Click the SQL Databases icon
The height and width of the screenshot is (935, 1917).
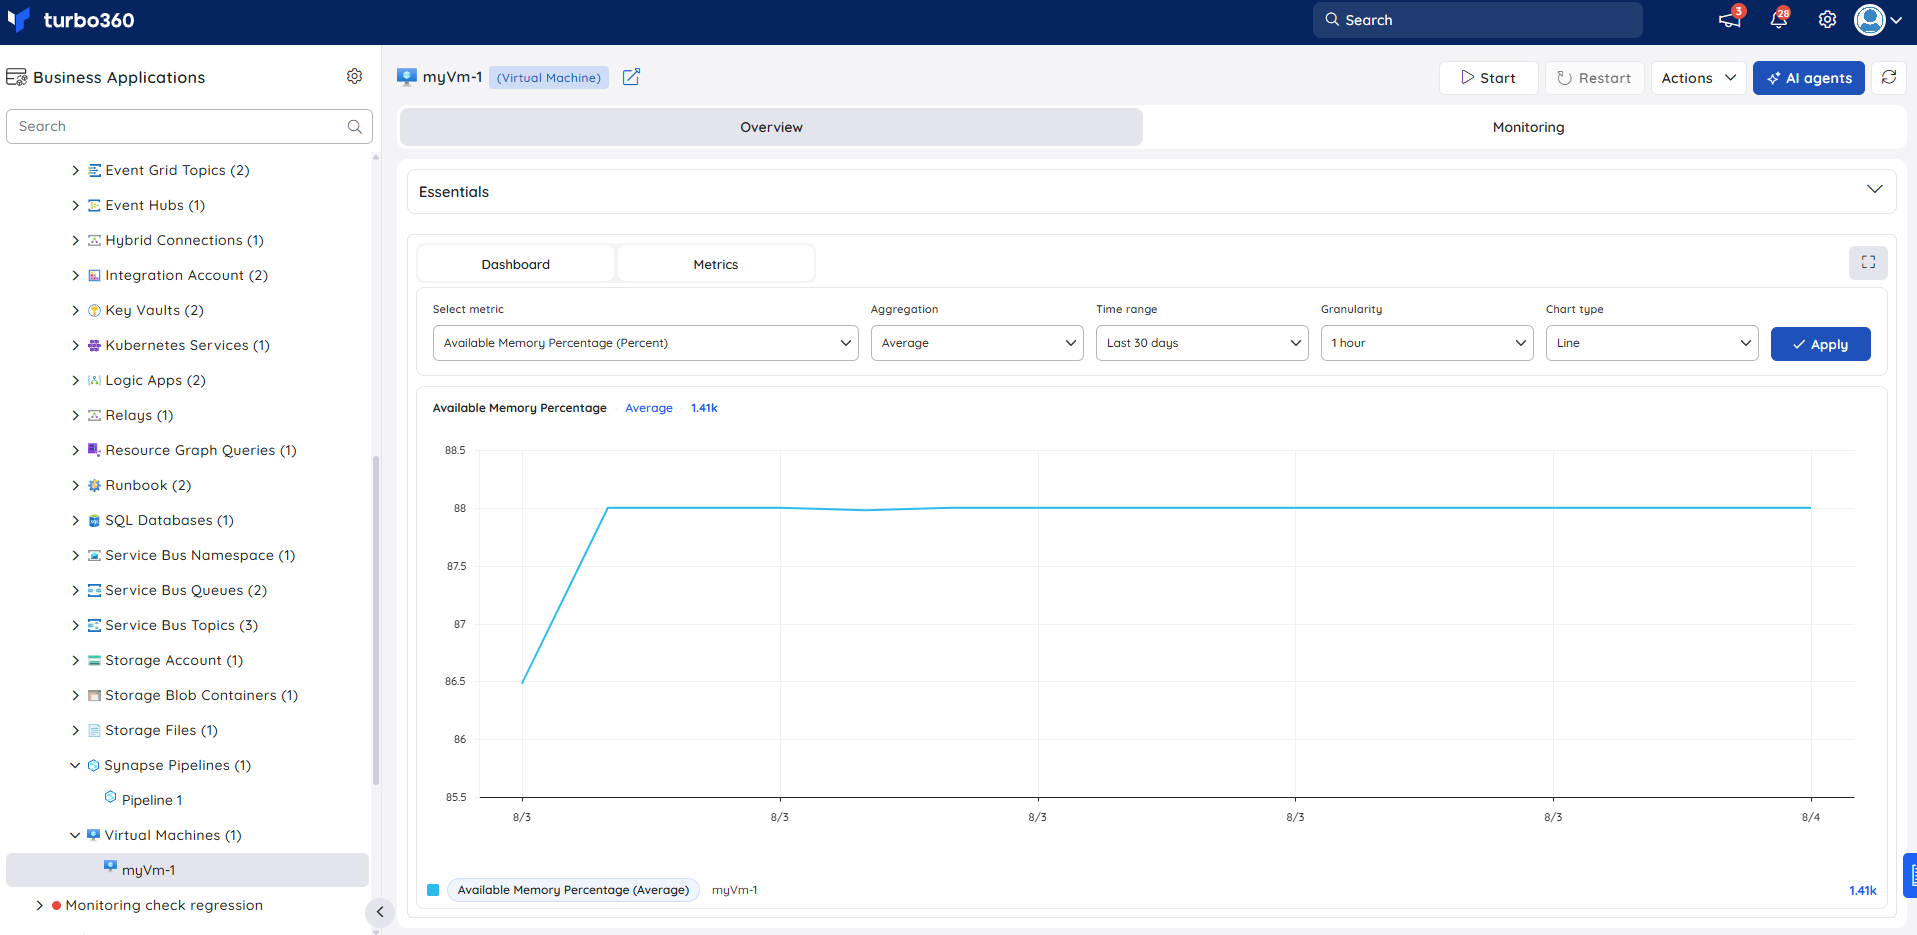click(94, 521)
